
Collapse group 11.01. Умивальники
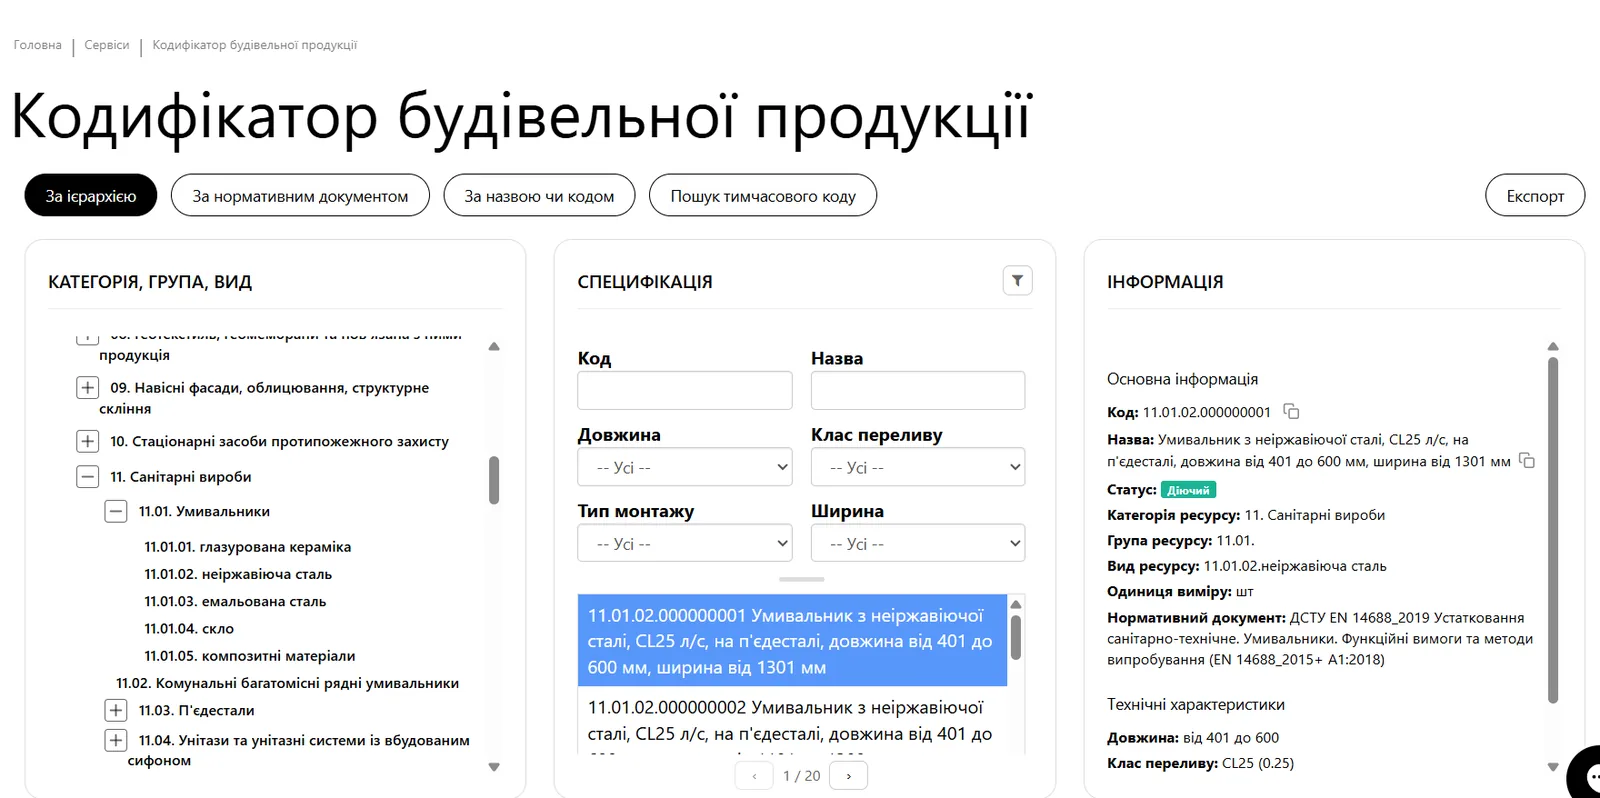click(x=116, y=512)
